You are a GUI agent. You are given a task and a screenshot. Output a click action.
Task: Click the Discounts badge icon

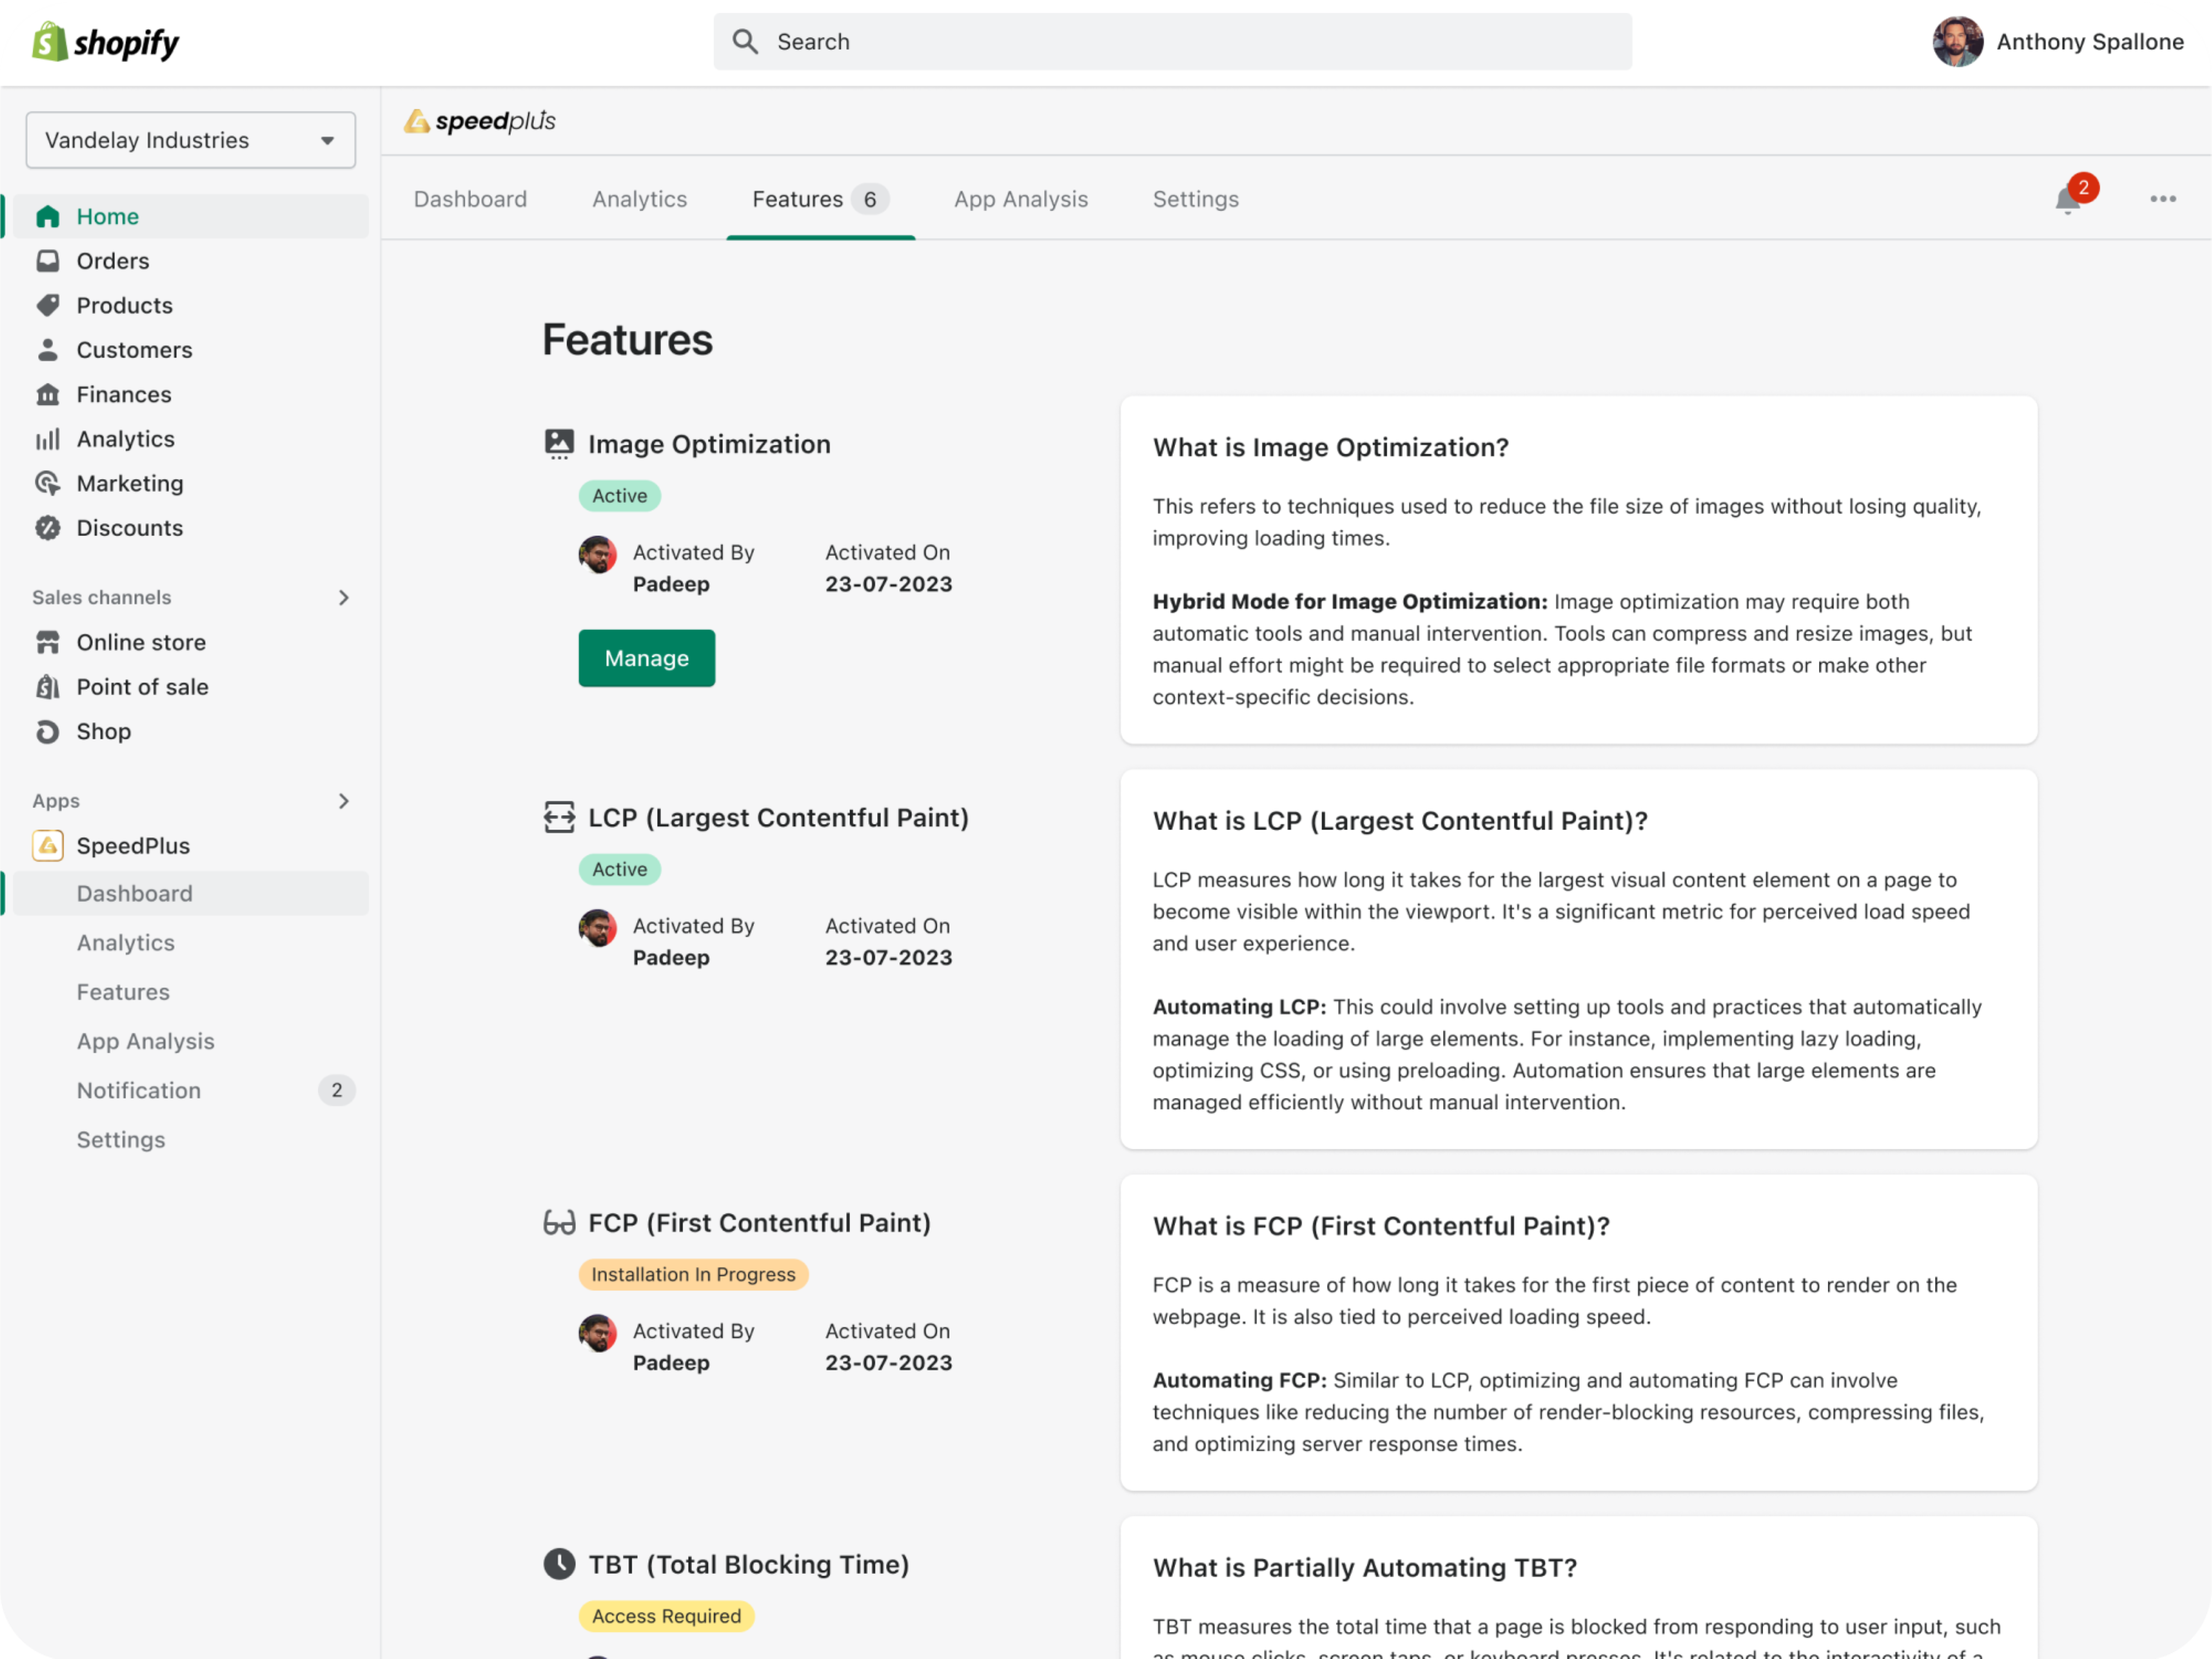47,528
